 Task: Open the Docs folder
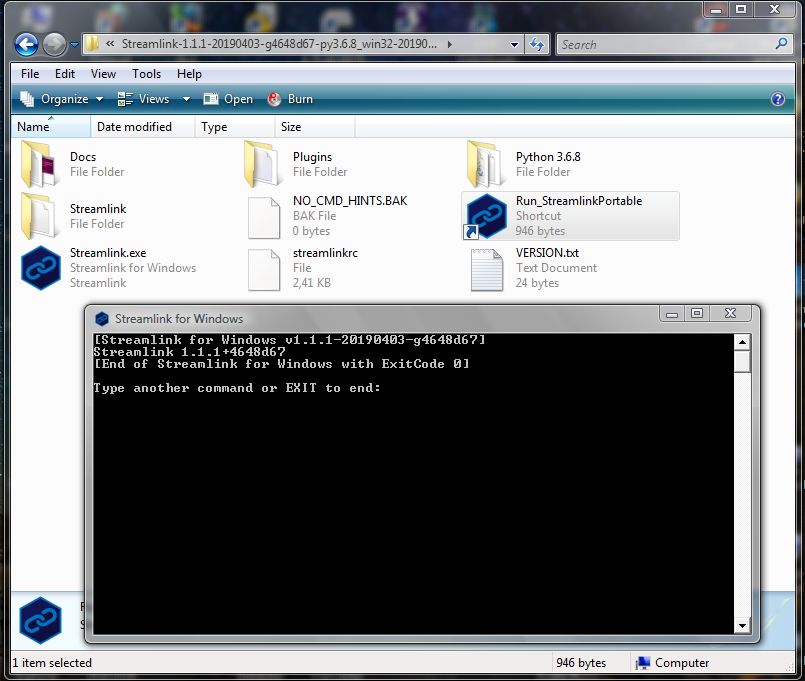84,157
